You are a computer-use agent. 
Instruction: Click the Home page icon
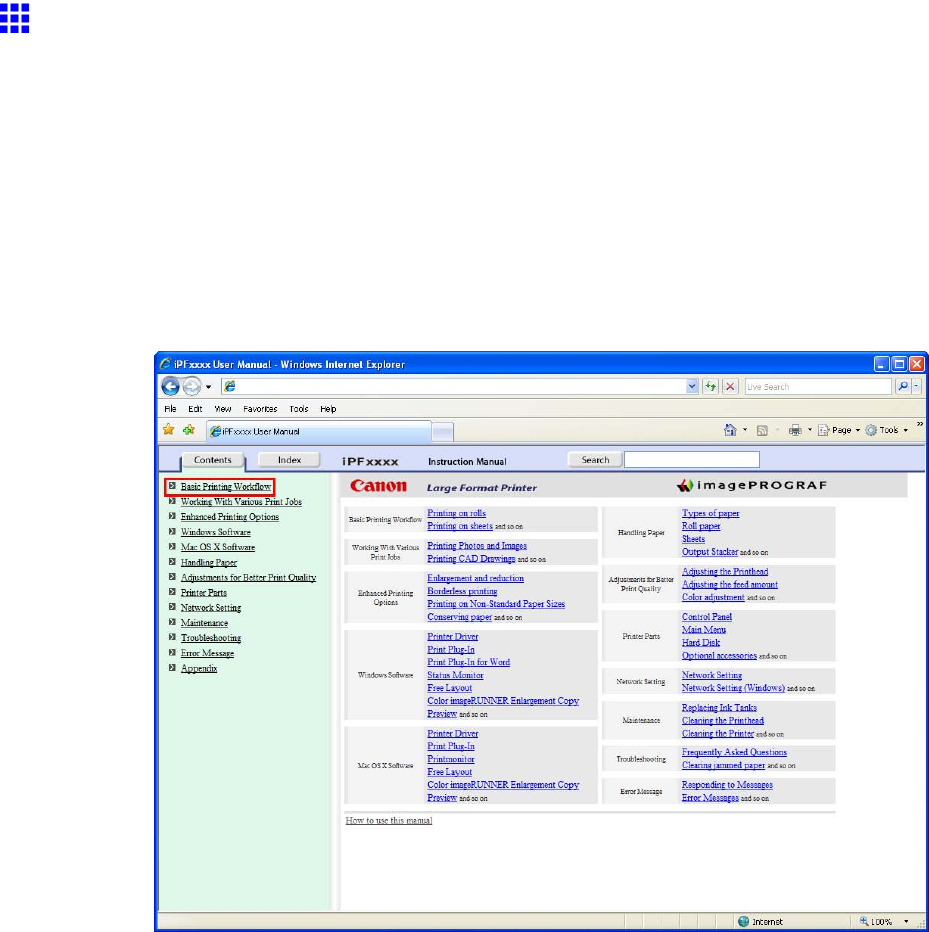(x=730, y=430)
